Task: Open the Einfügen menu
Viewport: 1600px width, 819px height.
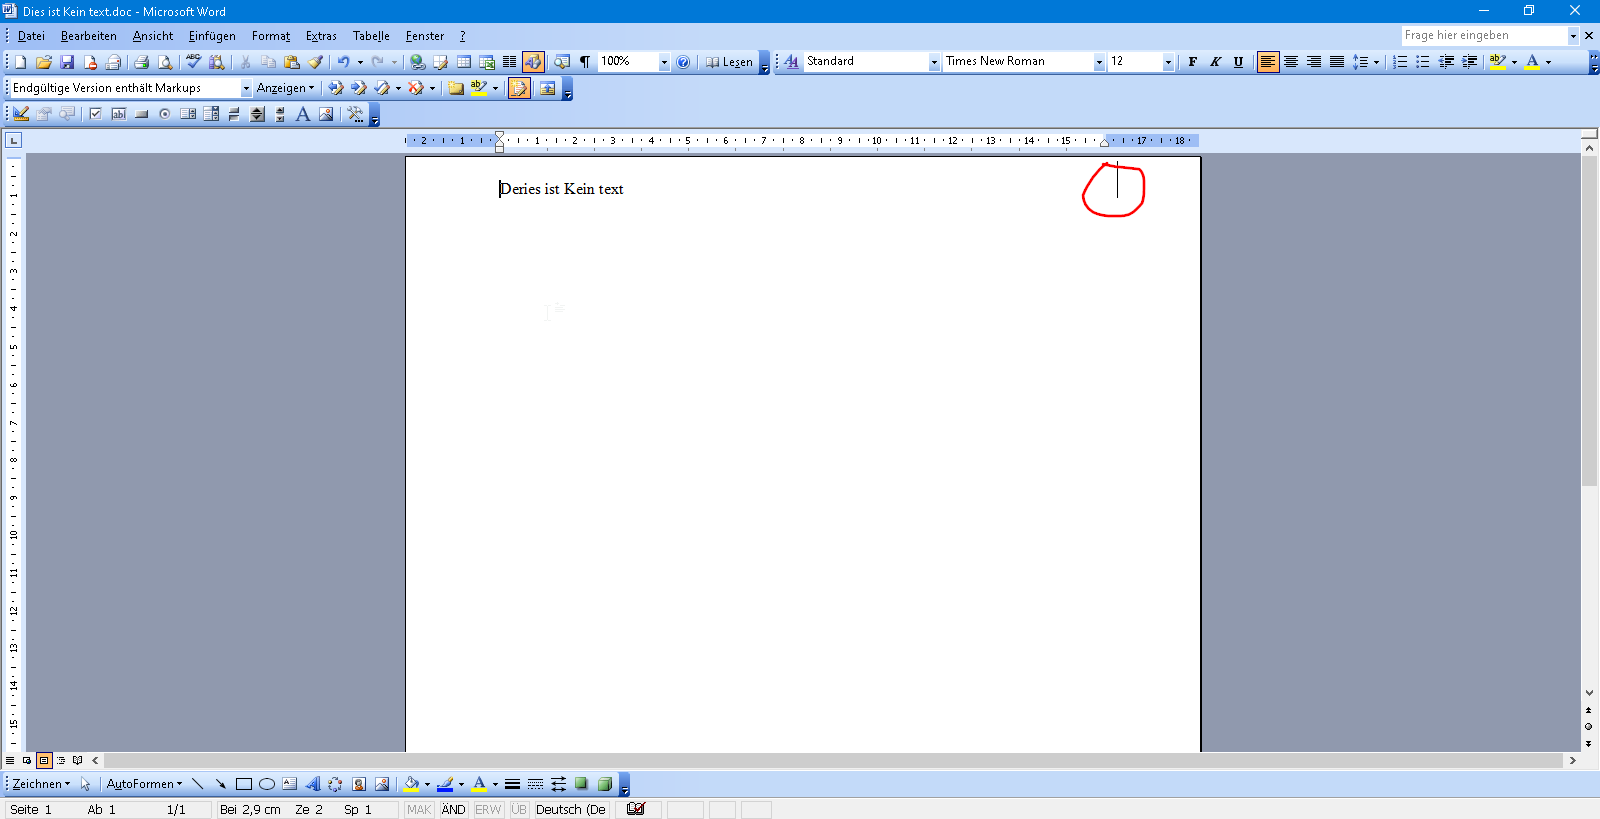Action: point(212,36)
